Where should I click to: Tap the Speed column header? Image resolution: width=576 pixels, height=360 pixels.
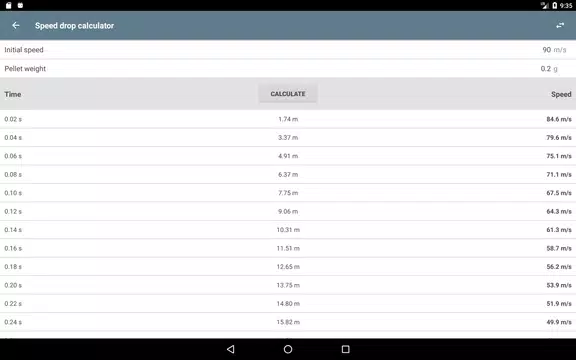(561, 94)
